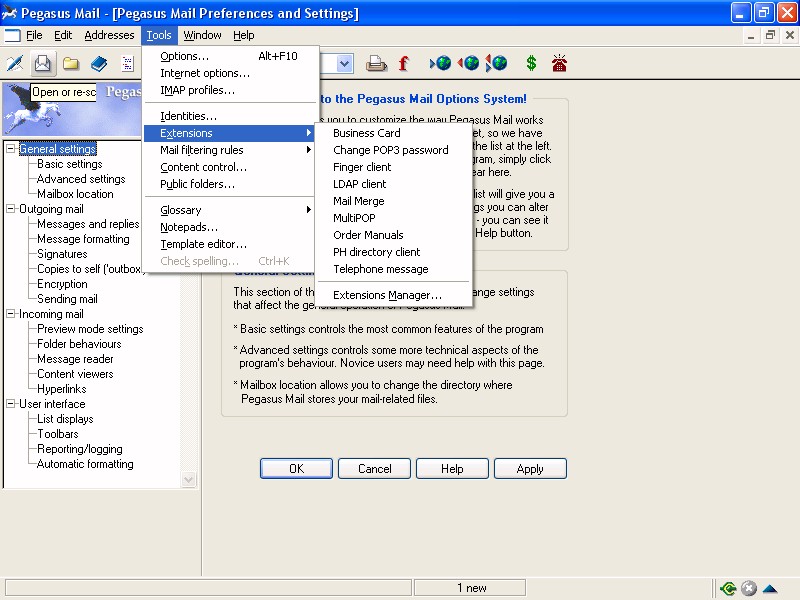This screenshot has width=800, height=600.
Task: Open the MultiPOP extension
Action: point(393,218)
